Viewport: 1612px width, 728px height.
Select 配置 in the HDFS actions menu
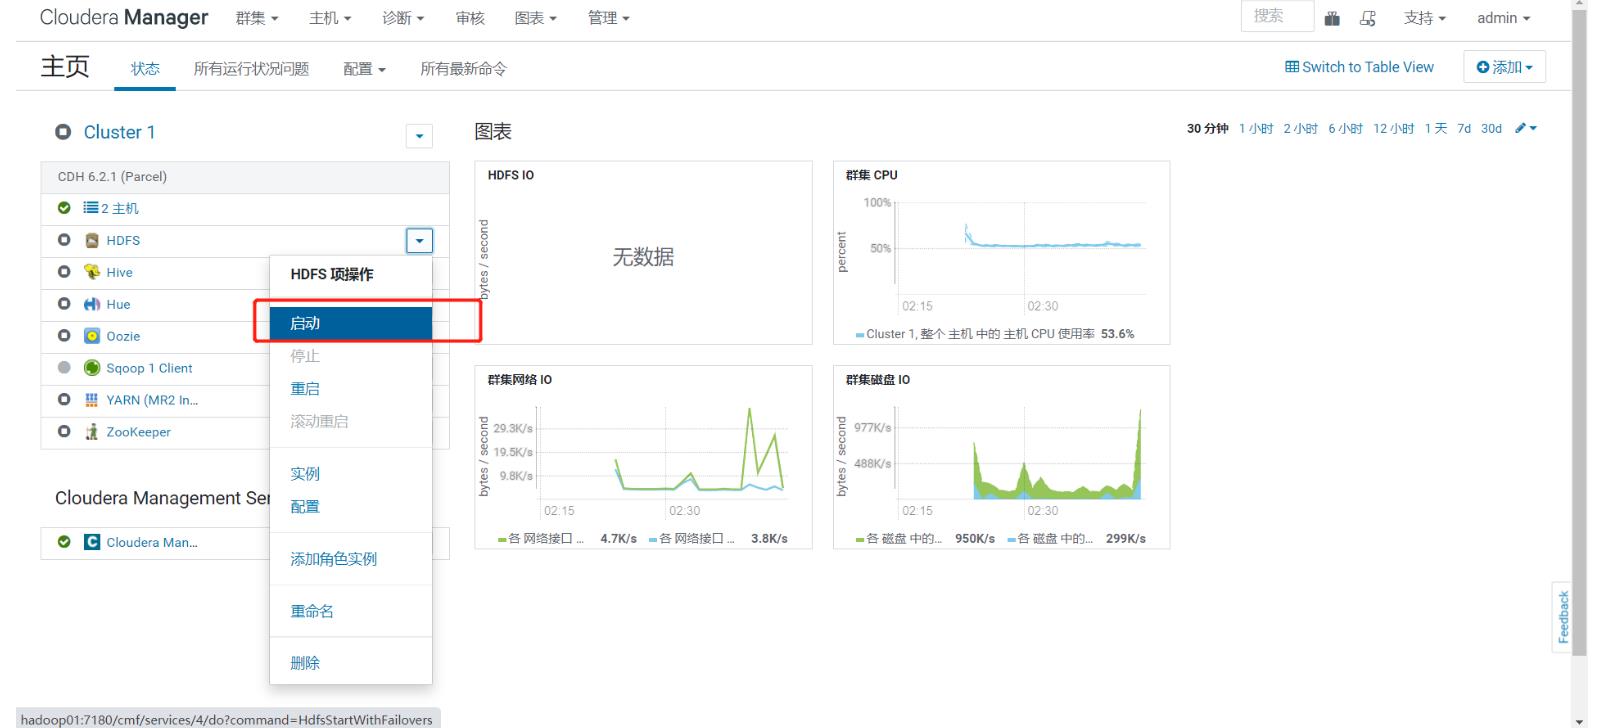(351, 507)
